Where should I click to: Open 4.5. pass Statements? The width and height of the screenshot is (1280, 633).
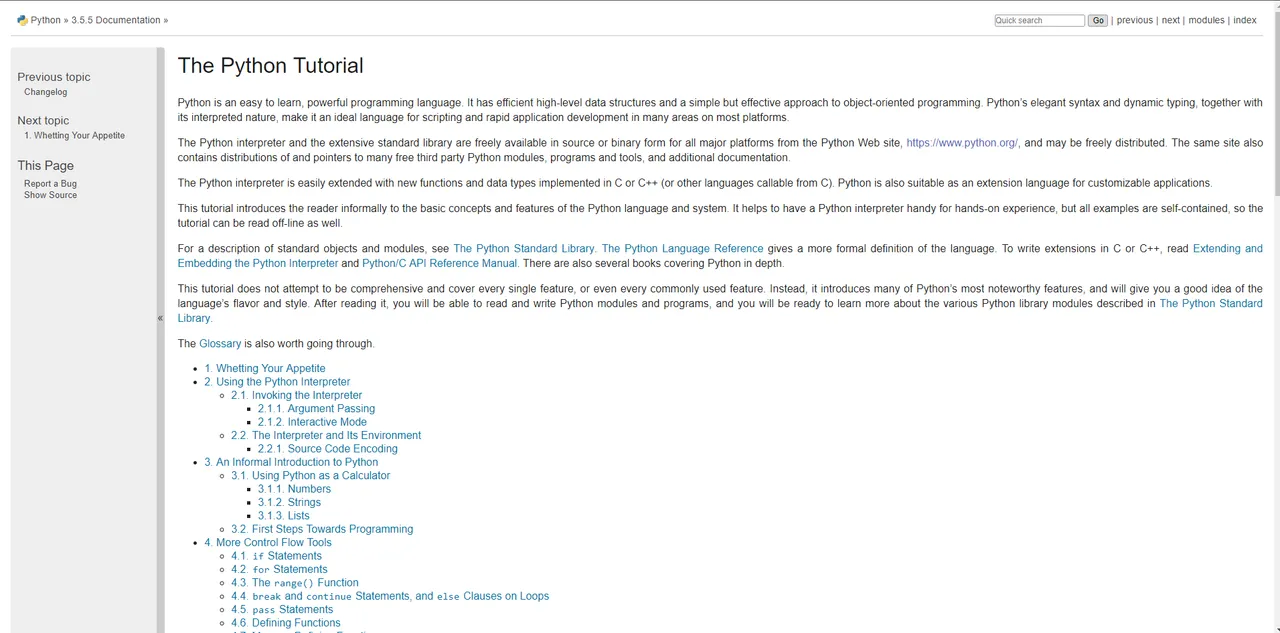(282, 610)
